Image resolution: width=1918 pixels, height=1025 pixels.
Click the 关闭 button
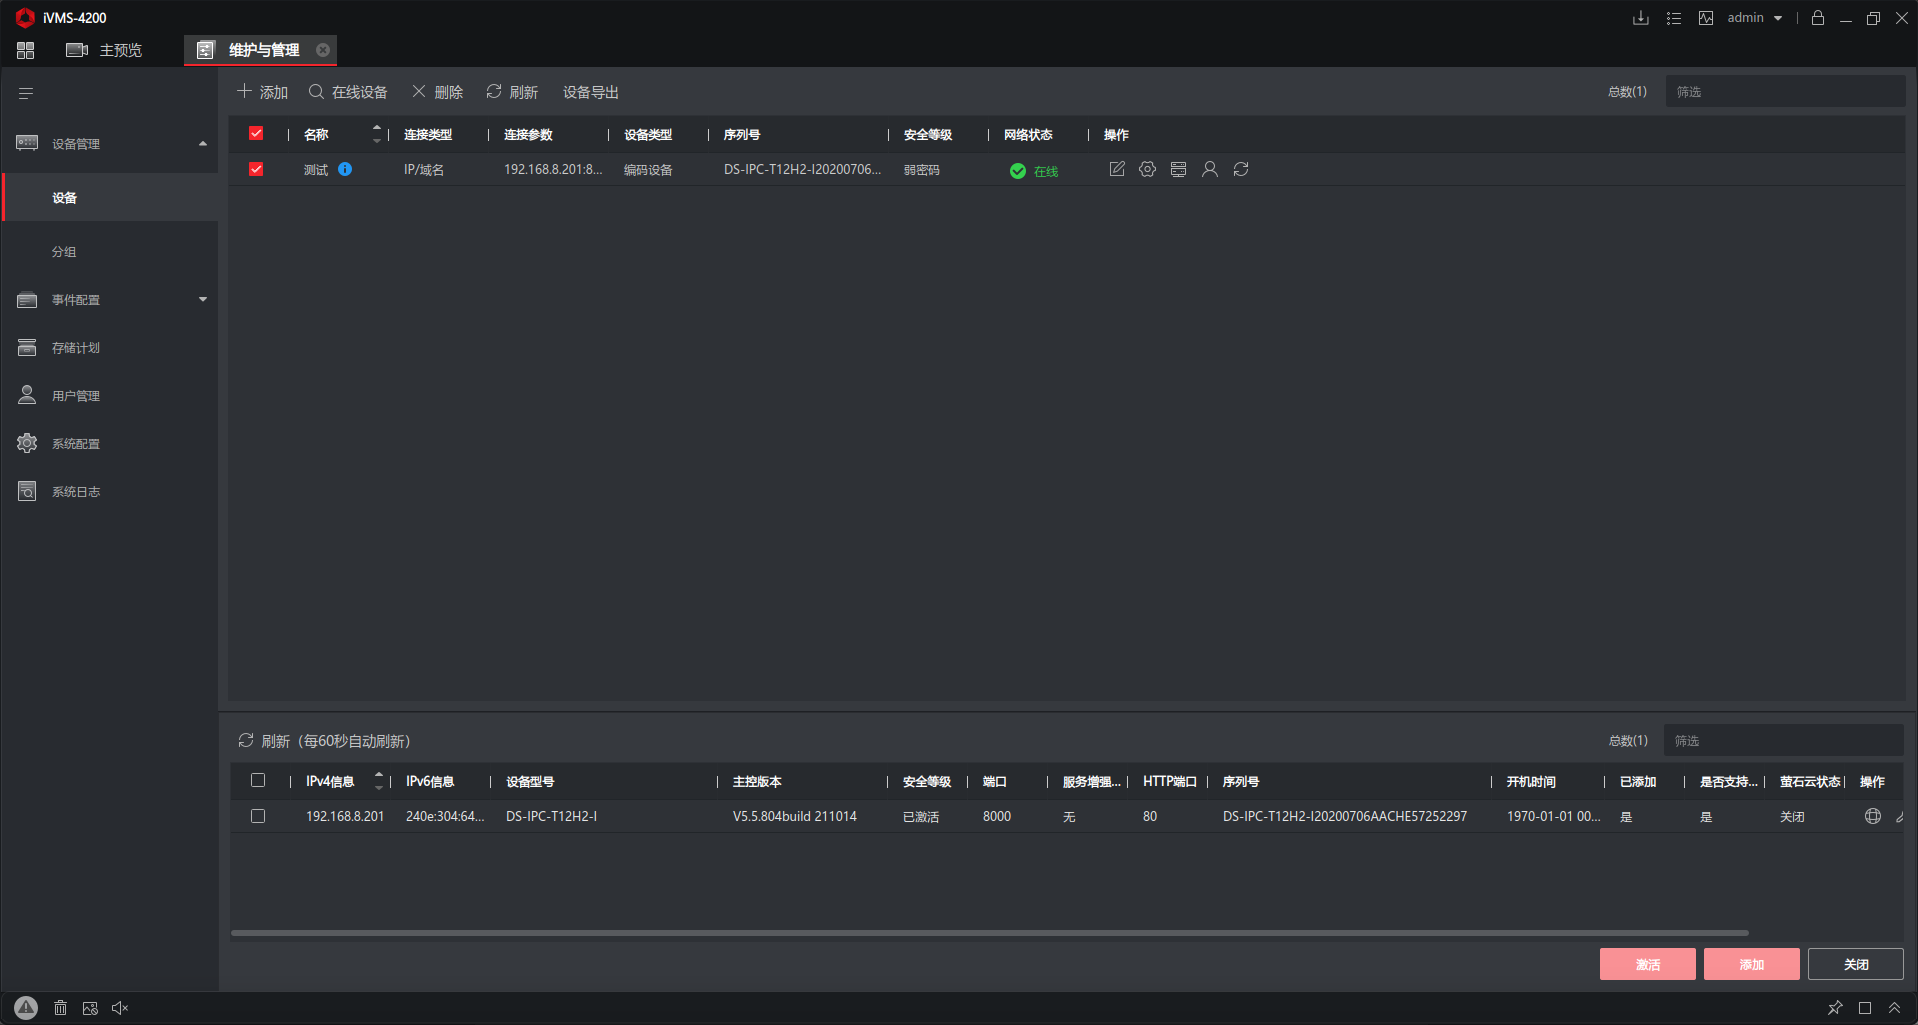click(1856, 964)
